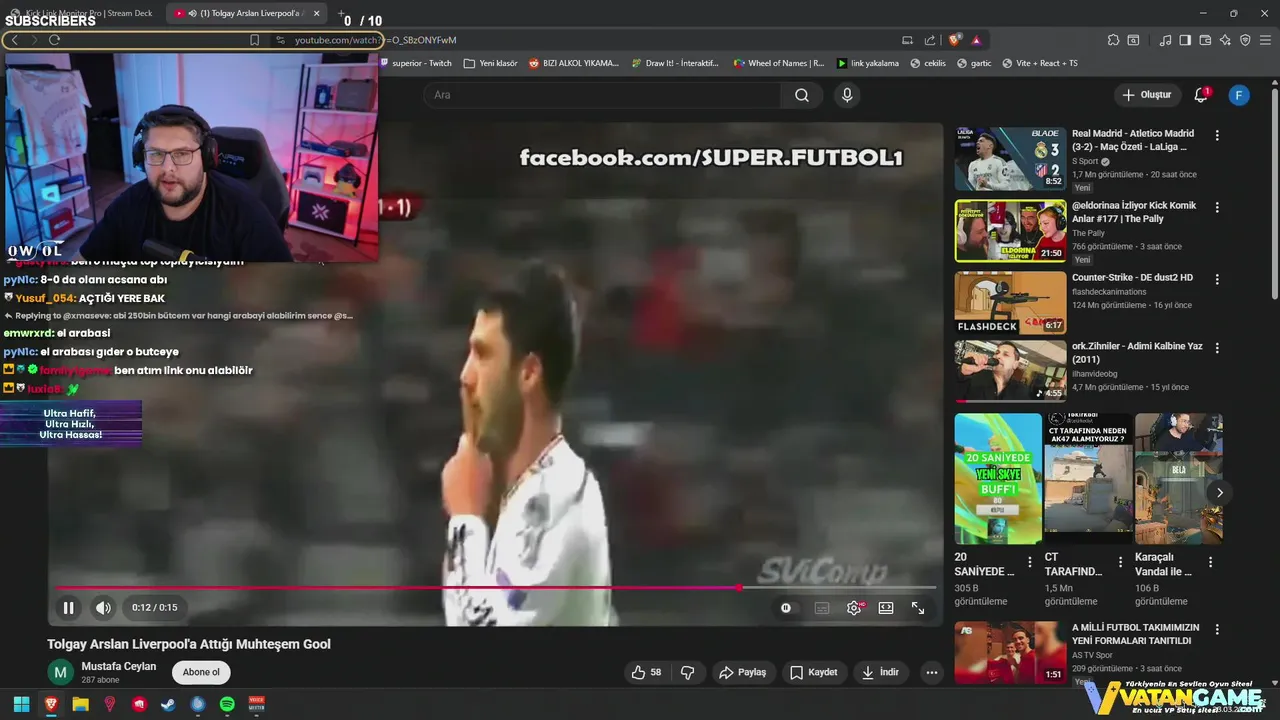Go back with the browser back arrow
Screen dimensions: 1280x720
(14, 40)
